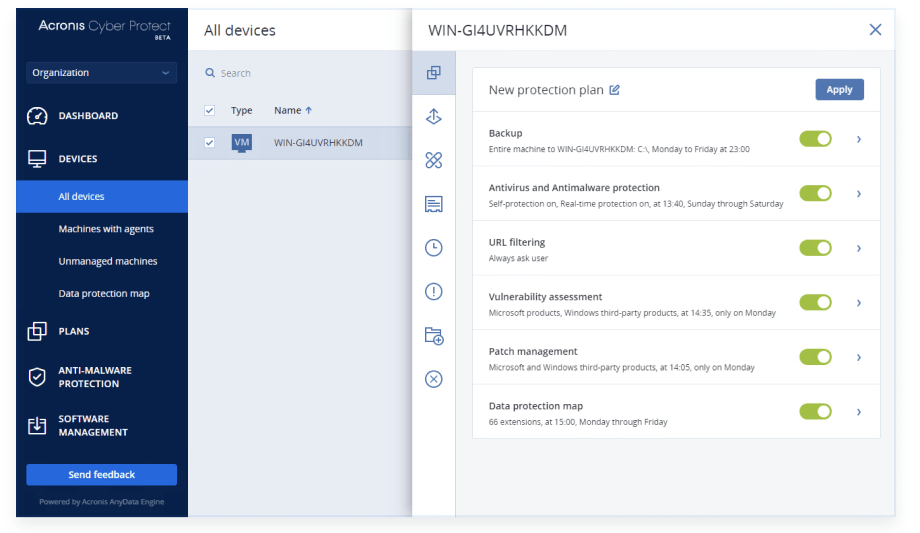Screen dimensions: 920x533
Task: Uncheck the WIN-GI4UVRHKKDM row checkbox
Action: [209, 143]
